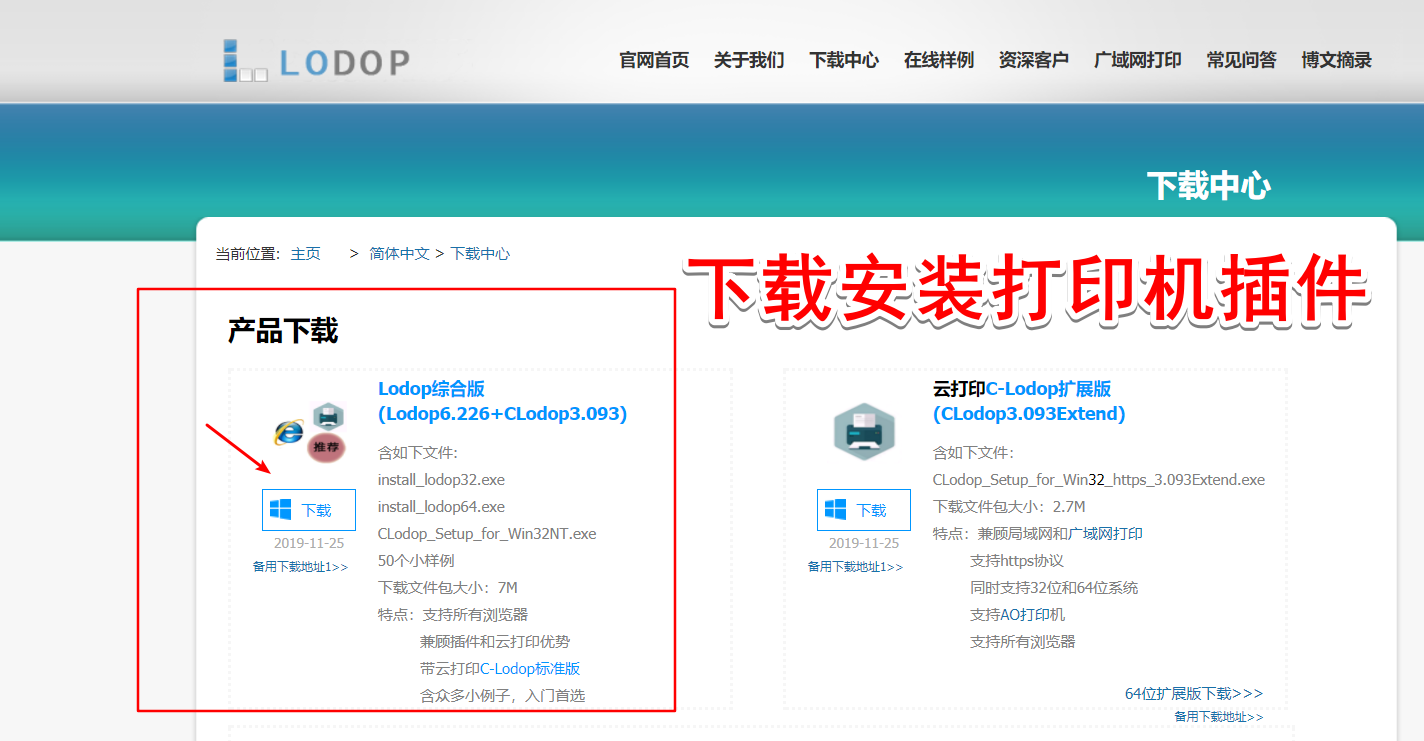Click the install_lodop64.exe file name
This screenshot has height=741, width=1424.
(441, 507)
